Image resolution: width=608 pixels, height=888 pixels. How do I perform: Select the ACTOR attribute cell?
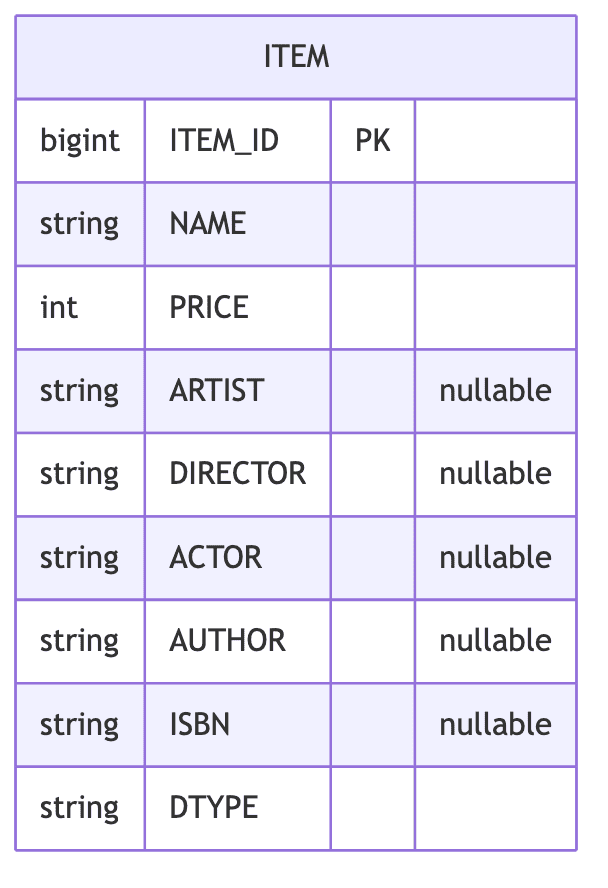(216, 557)
